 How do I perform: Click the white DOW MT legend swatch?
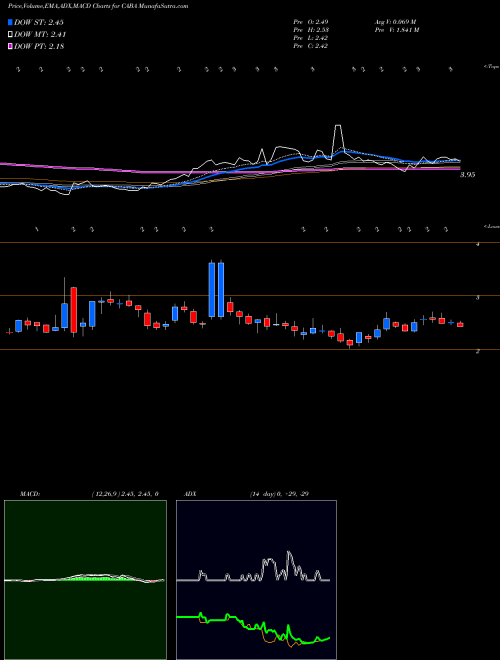click(x=10, y=35)
